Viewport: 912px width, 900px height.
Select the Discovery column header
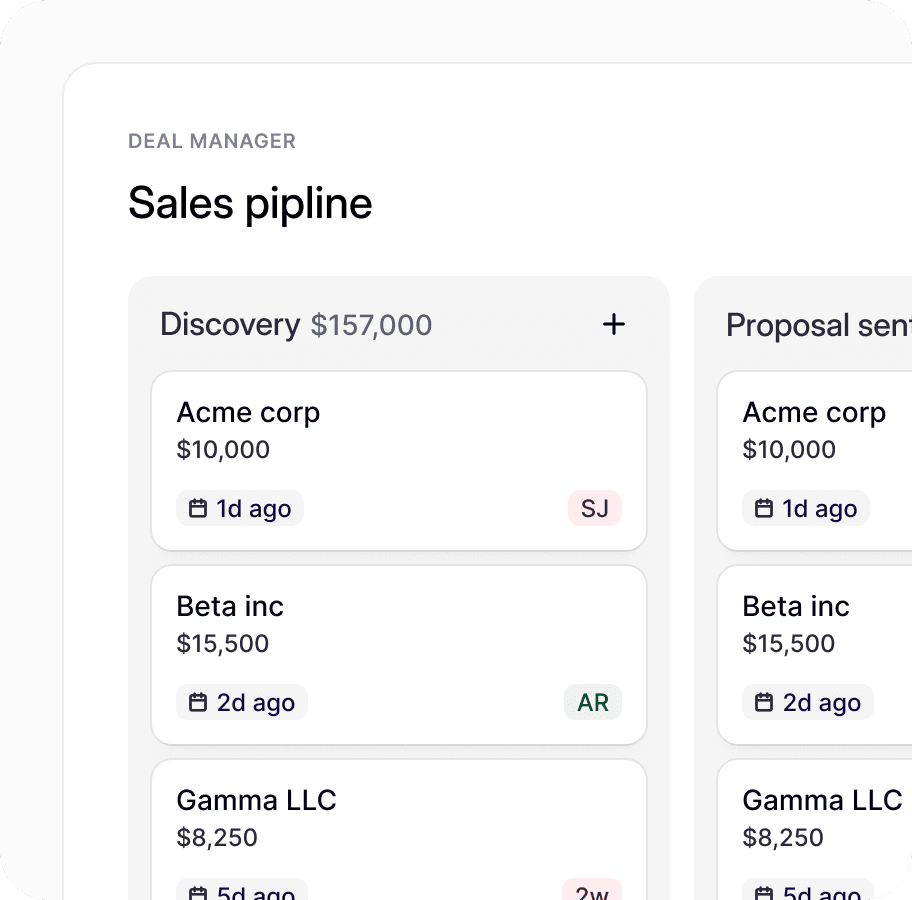point(230,324)
